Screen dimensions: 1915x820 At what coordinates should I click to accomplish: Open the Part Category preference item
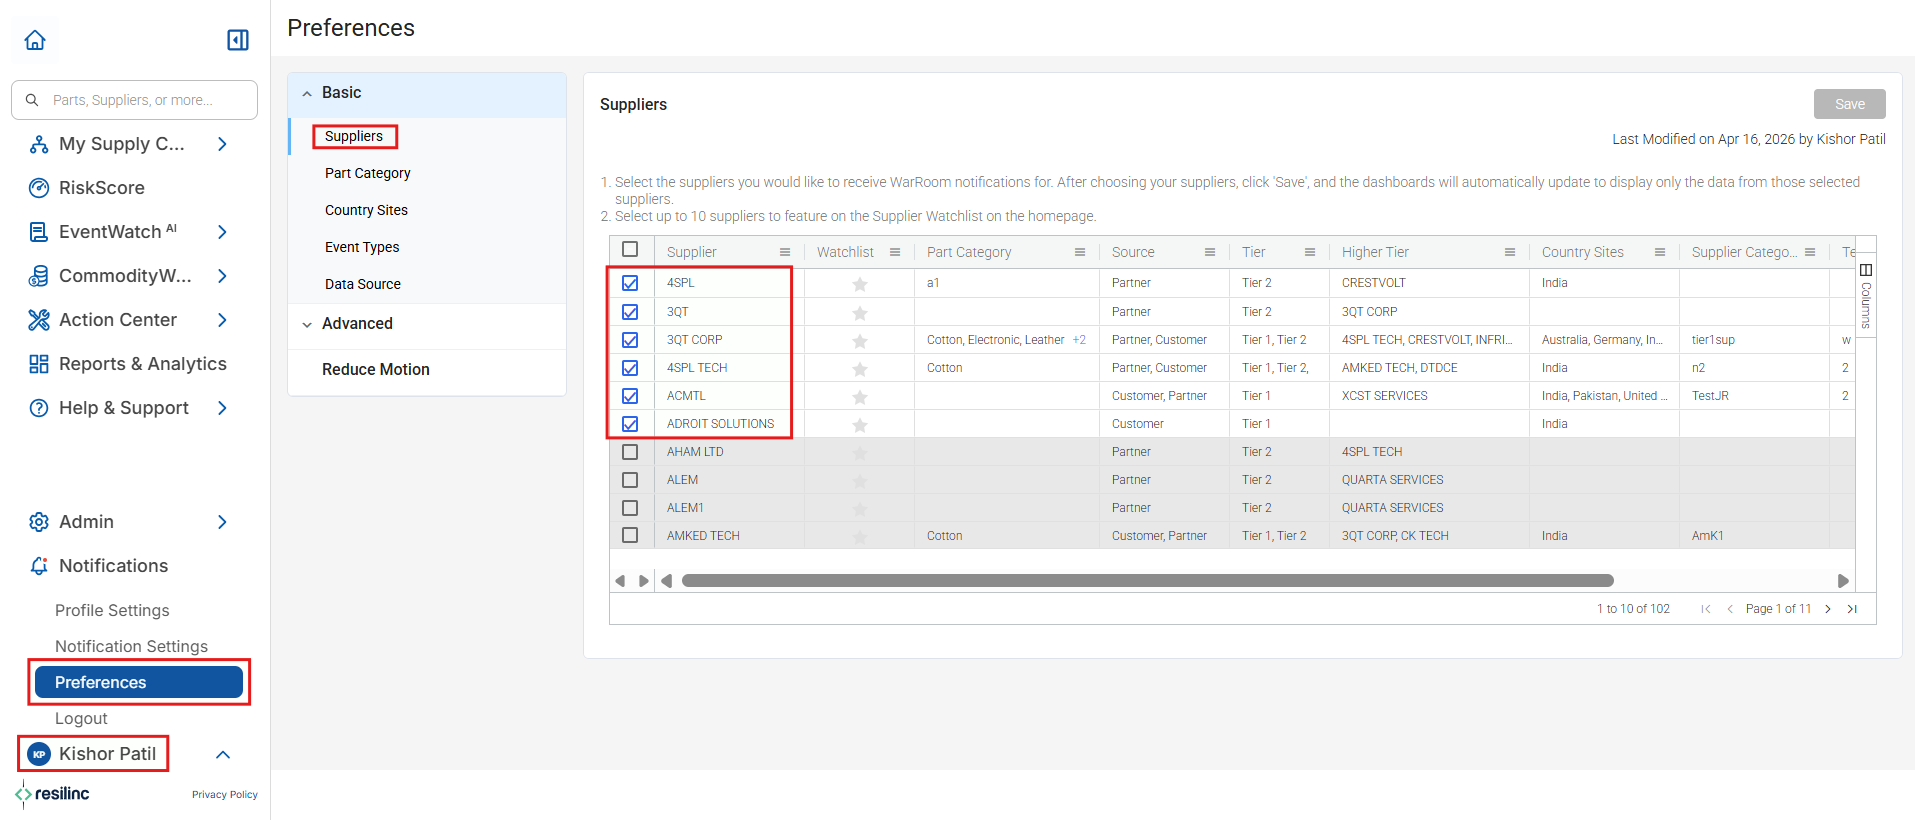(x=368, y=173)
